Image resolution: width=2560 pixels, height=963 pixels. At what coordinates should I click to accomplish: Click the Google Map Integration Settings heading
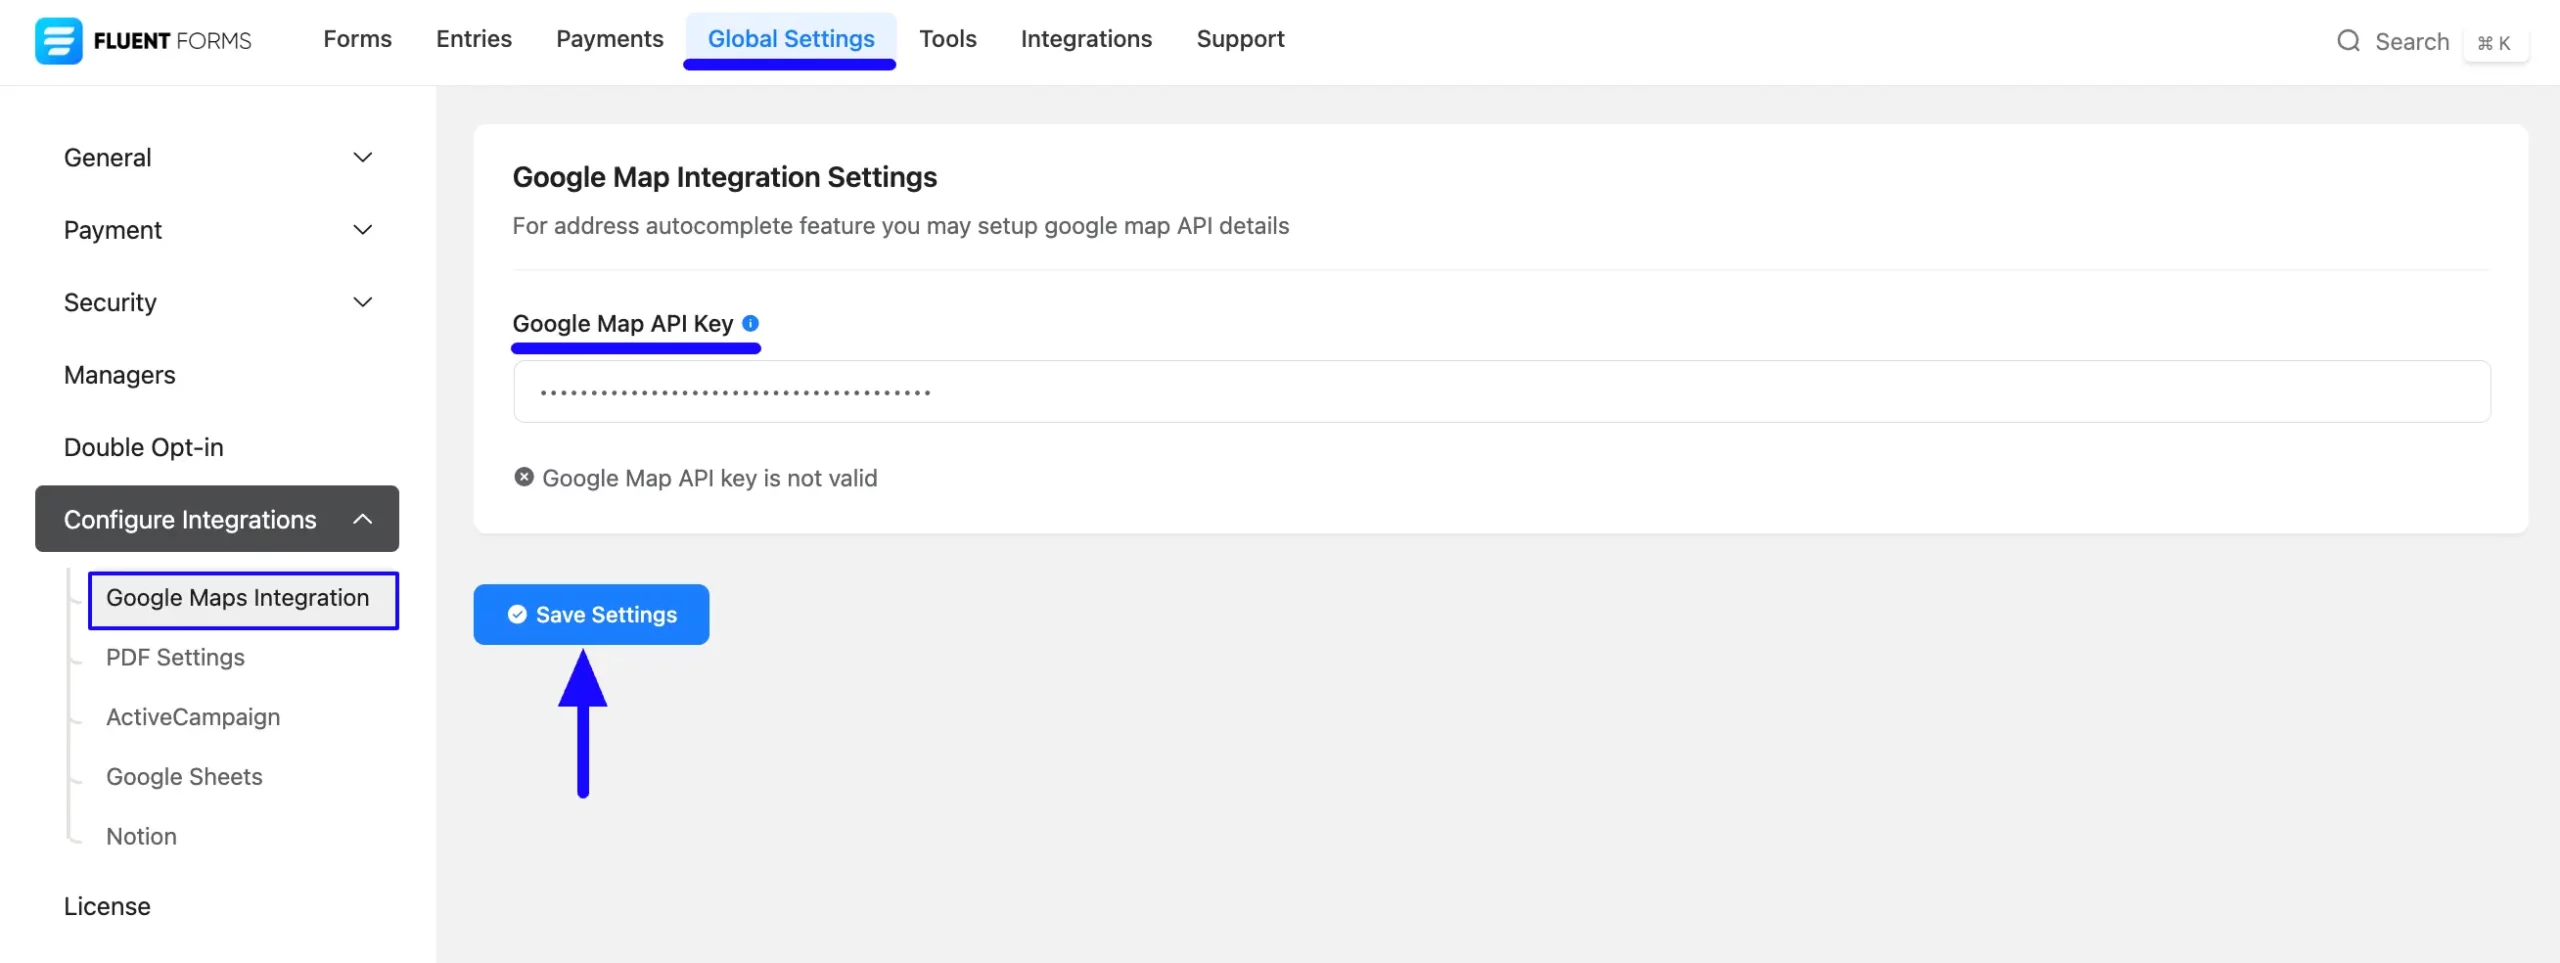pyautogui.click(x=725, y=177)
